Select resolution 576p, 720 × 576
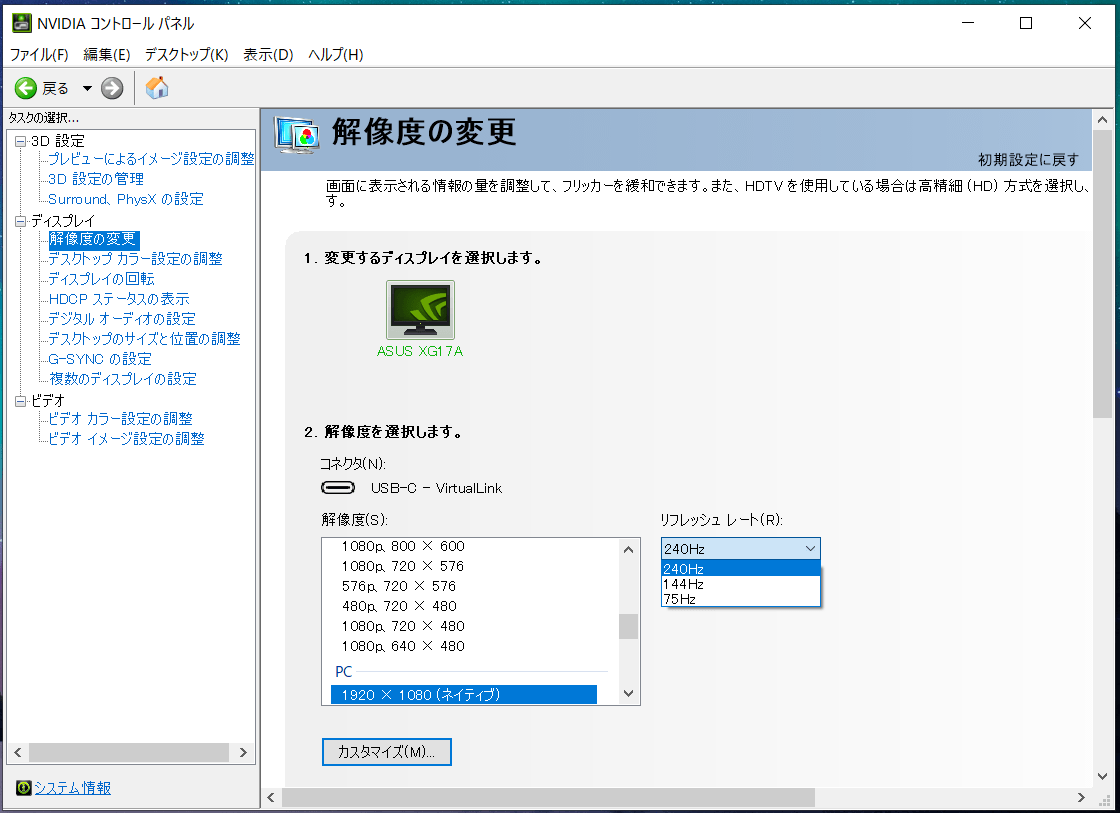This screenshot has width=1120, height=813. 399,586
